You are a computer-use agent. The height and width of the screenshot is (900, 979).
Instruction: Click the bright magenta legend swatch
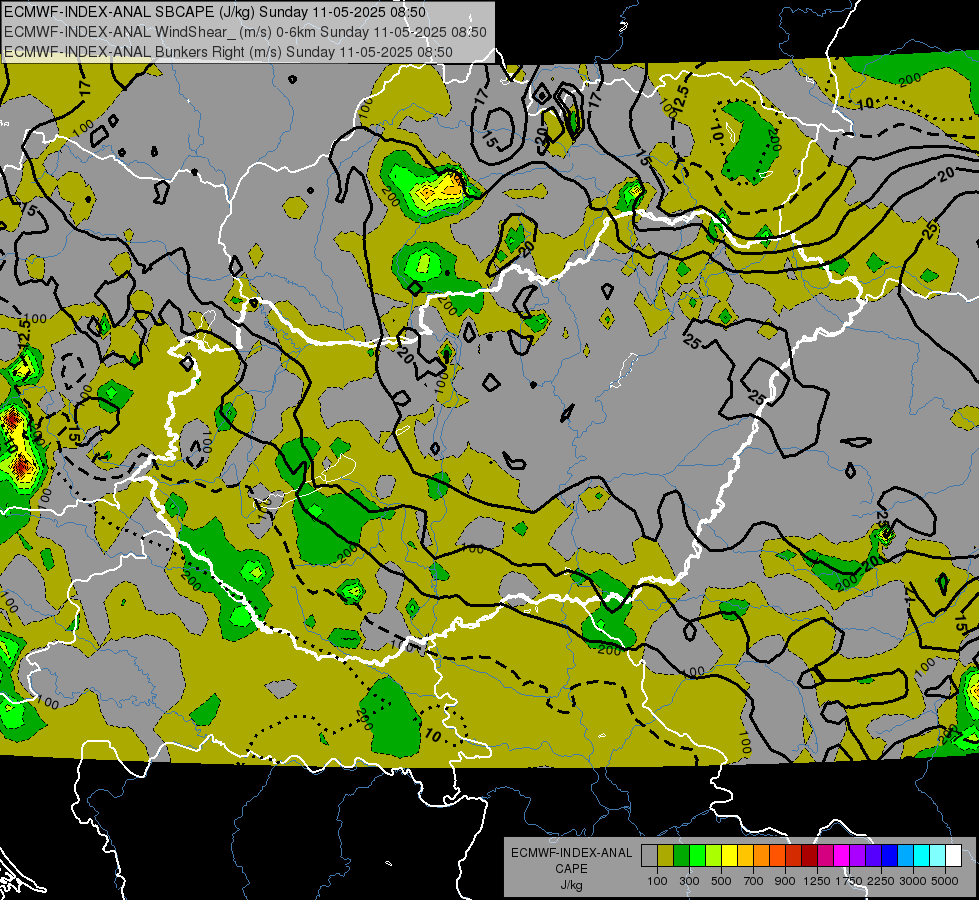[842, 856]
